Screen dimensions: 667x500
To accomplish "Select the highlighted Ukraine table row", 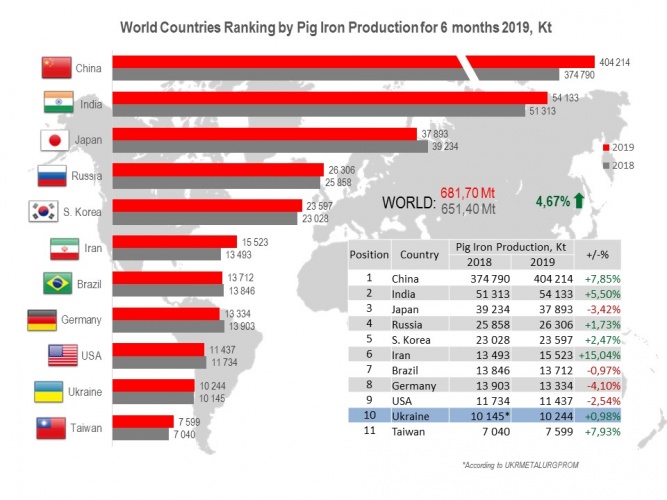I will (485, 414).
